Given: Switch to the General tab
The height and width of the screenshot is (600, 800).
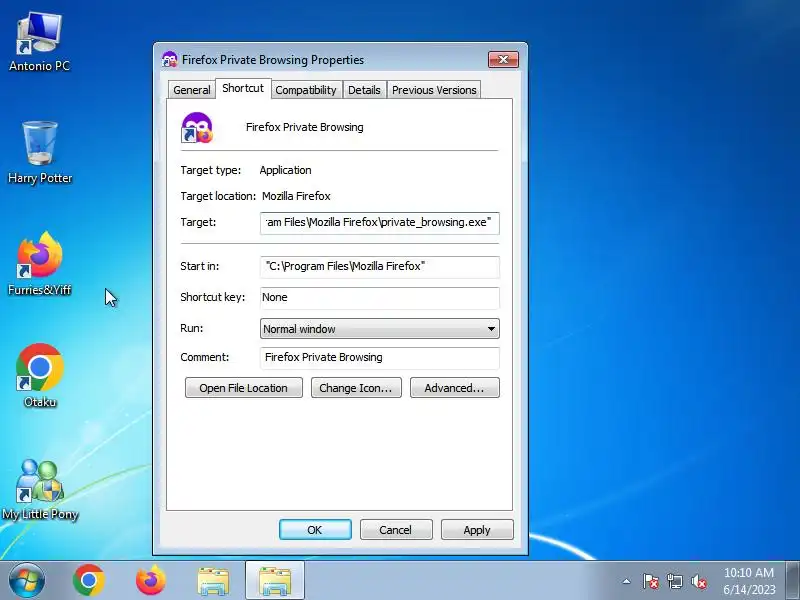Looking at the screenshot, I should (191, 90).
